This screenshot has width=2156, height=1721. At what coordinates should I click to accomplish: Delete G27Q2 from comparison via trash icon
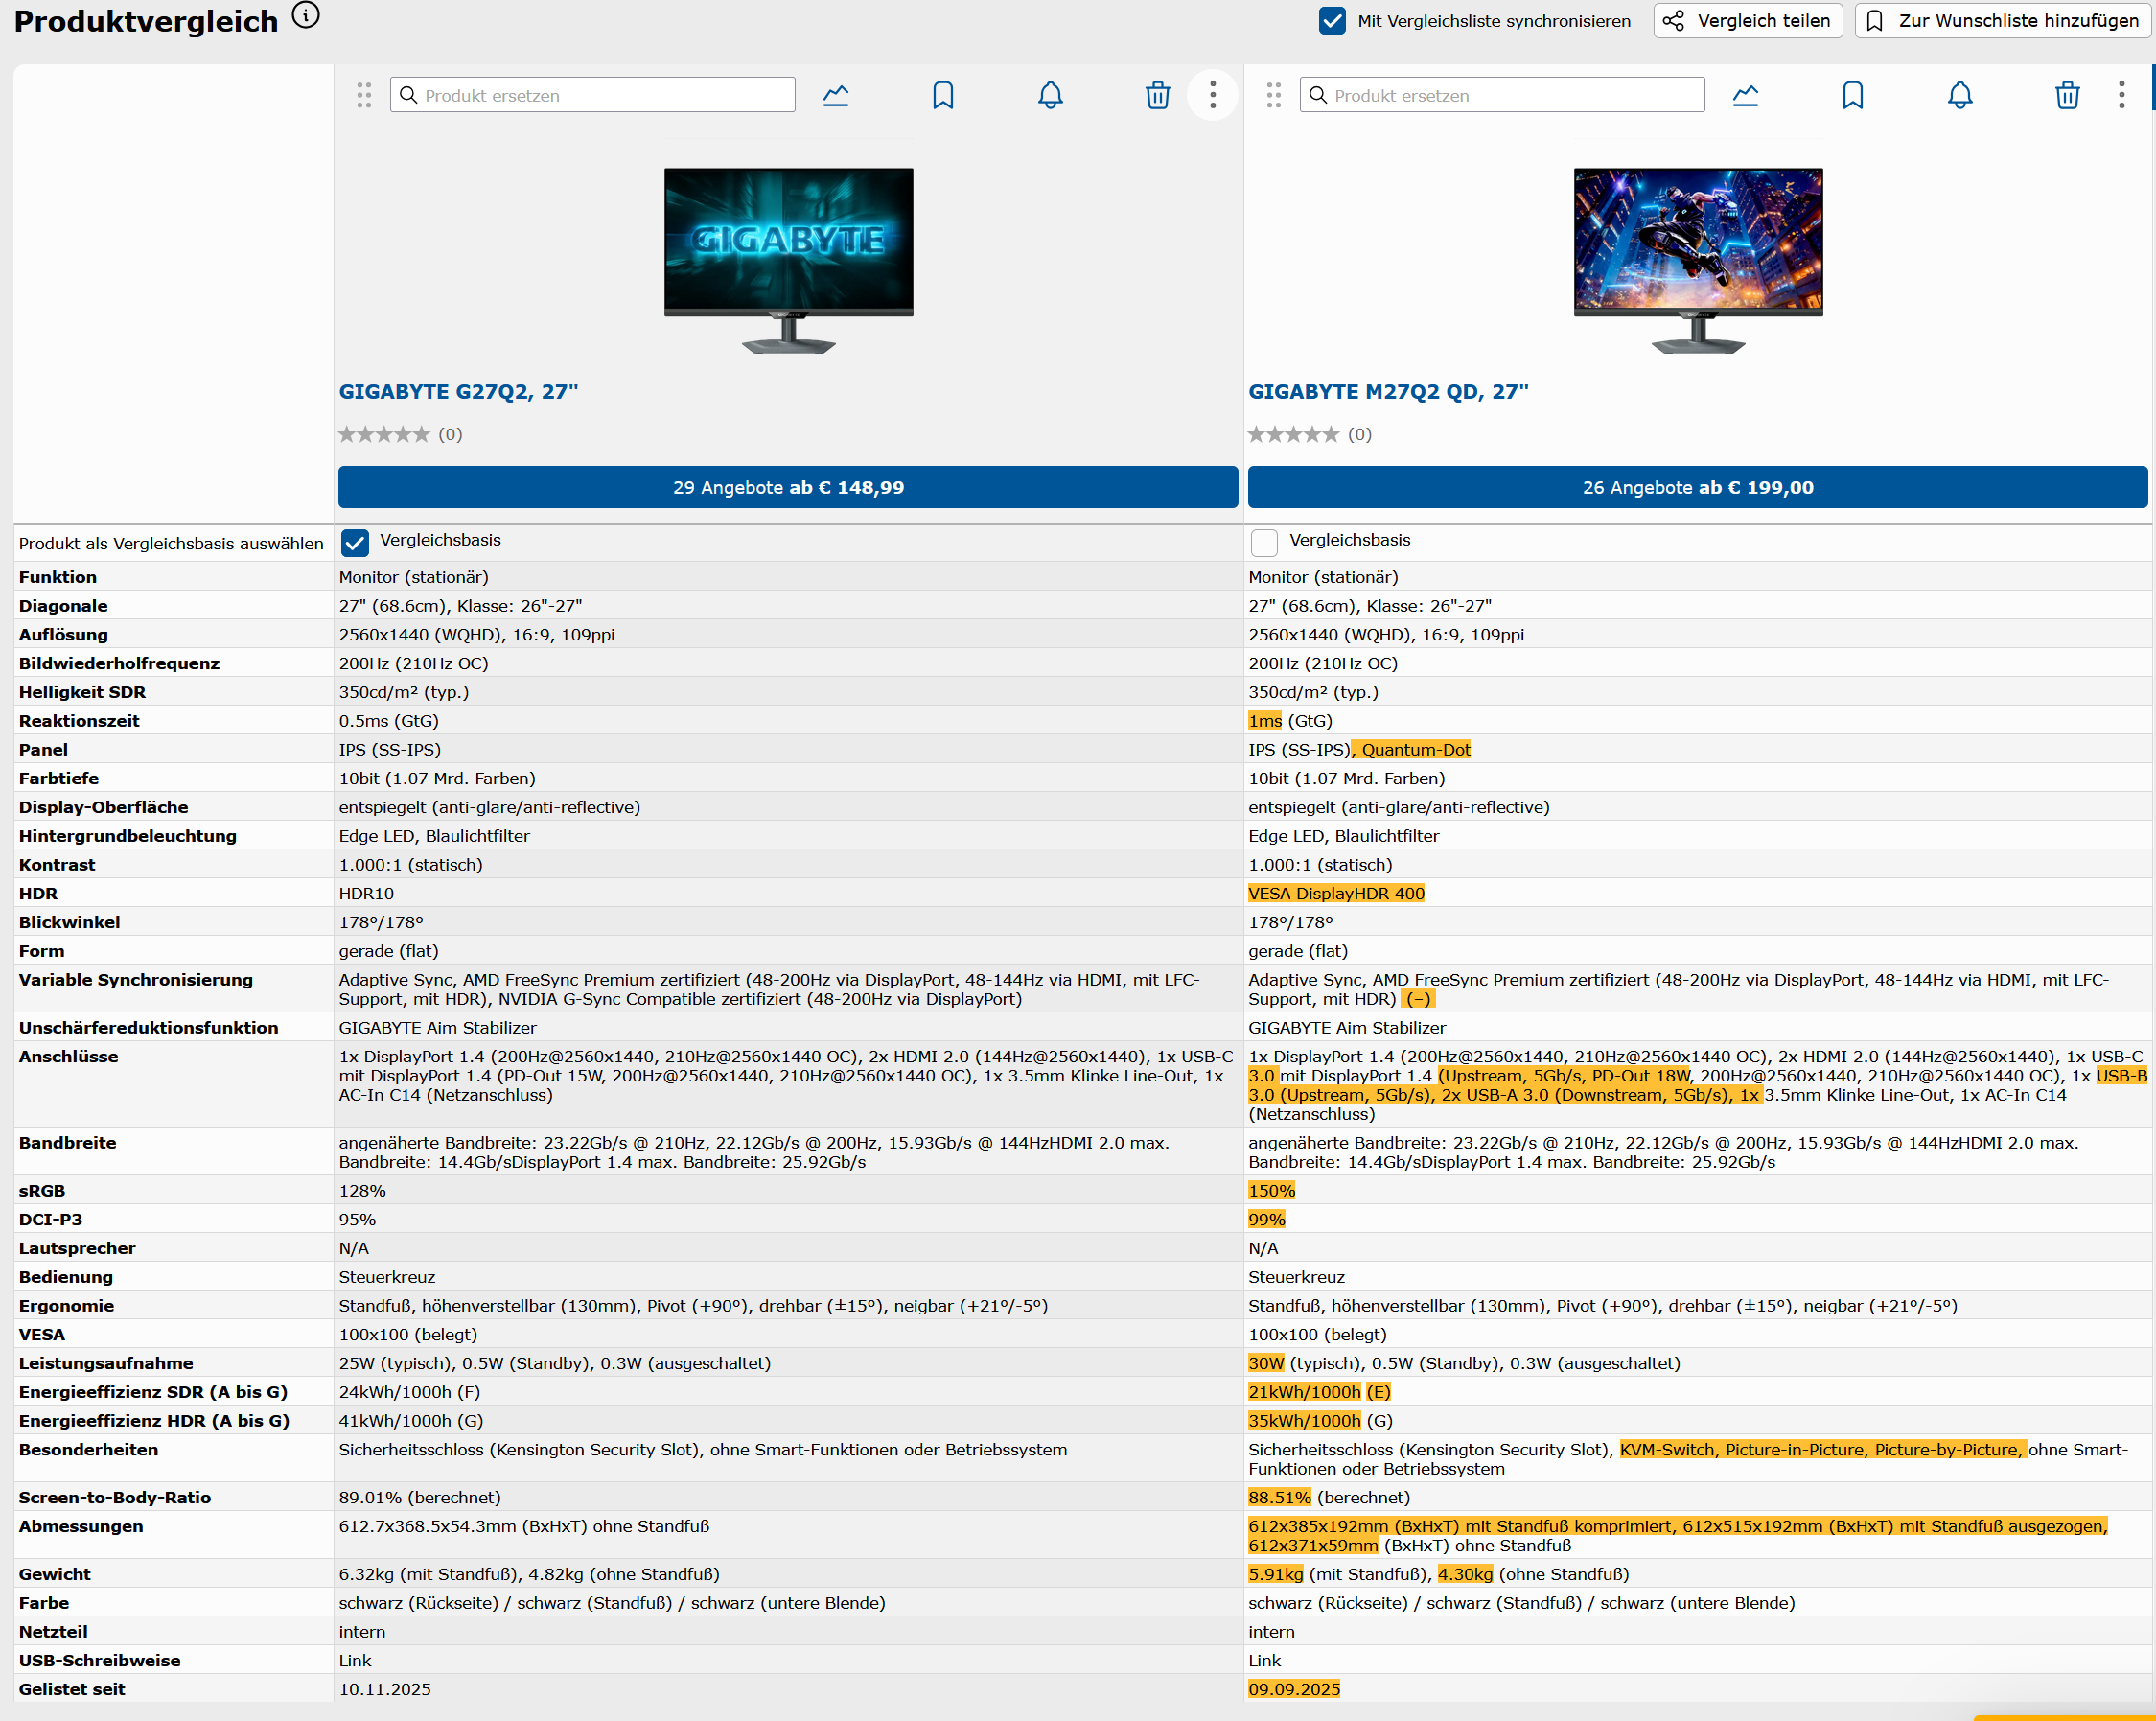point(1157,96)
